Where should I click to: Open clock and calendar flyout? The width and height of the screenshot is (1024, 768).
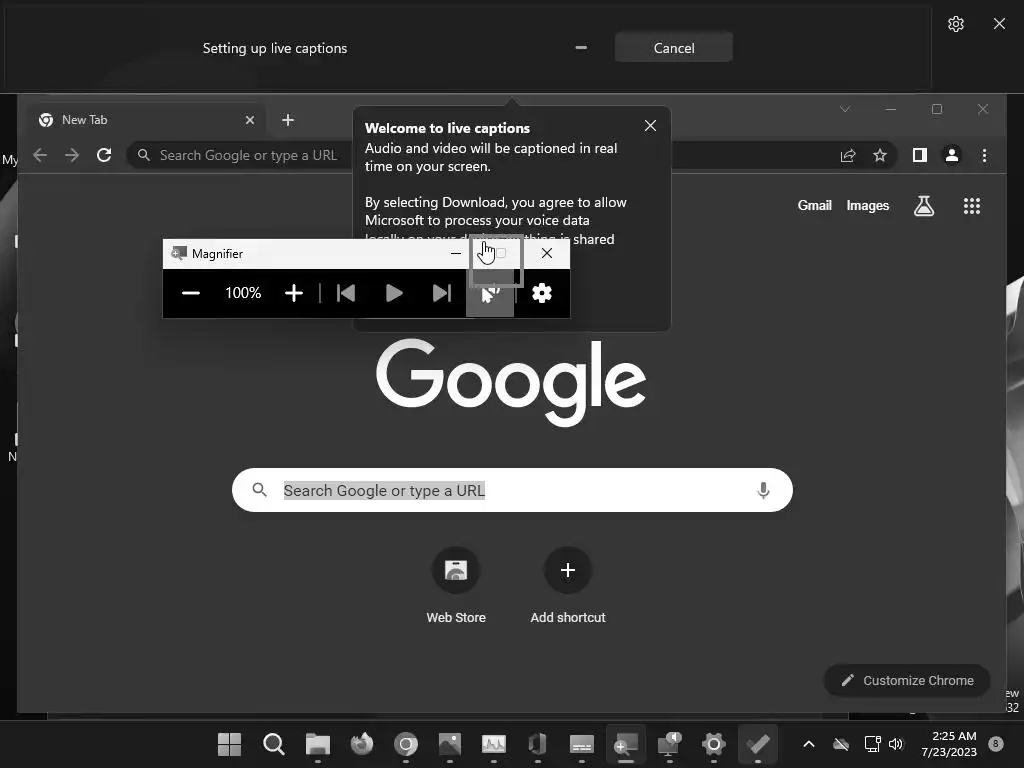(949, 744)
